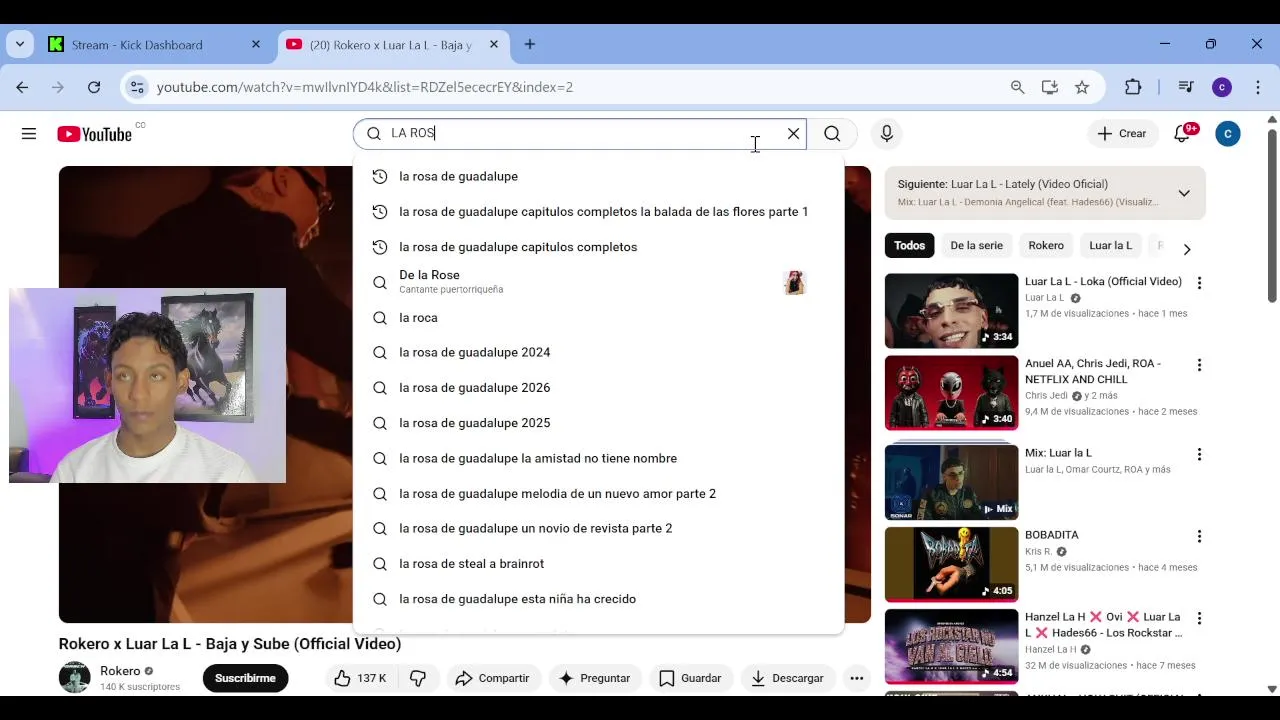This screenshot has width=1280, height=720.
Task: Select suggestion 'la rosa de guadalupe capitulos completos'
Action: (x=598, y=247)
